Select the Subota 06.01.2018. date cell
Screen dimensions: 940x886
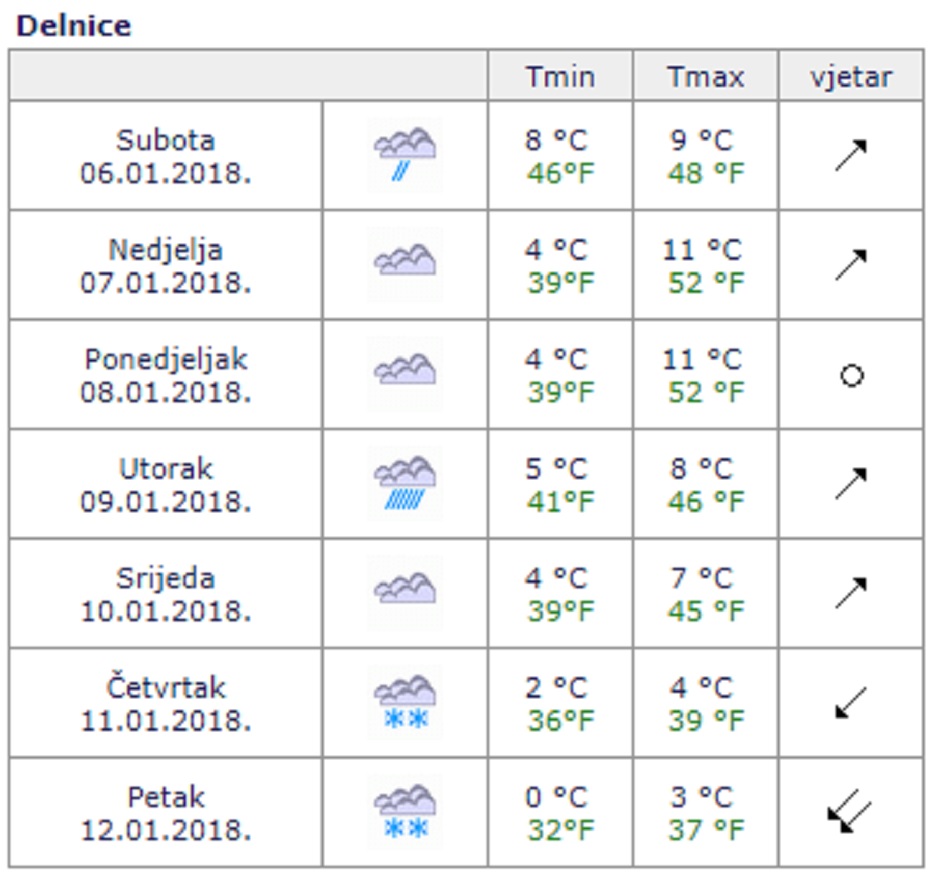(x=166, y=156)
